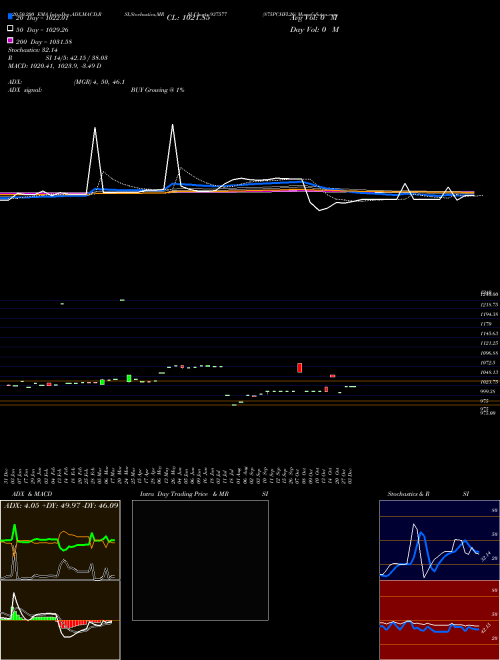The height and width of the screenshot is (660, 500).
Task: Click the white 50 Day EMA legend swatch
Action: [x=10, y=29]
